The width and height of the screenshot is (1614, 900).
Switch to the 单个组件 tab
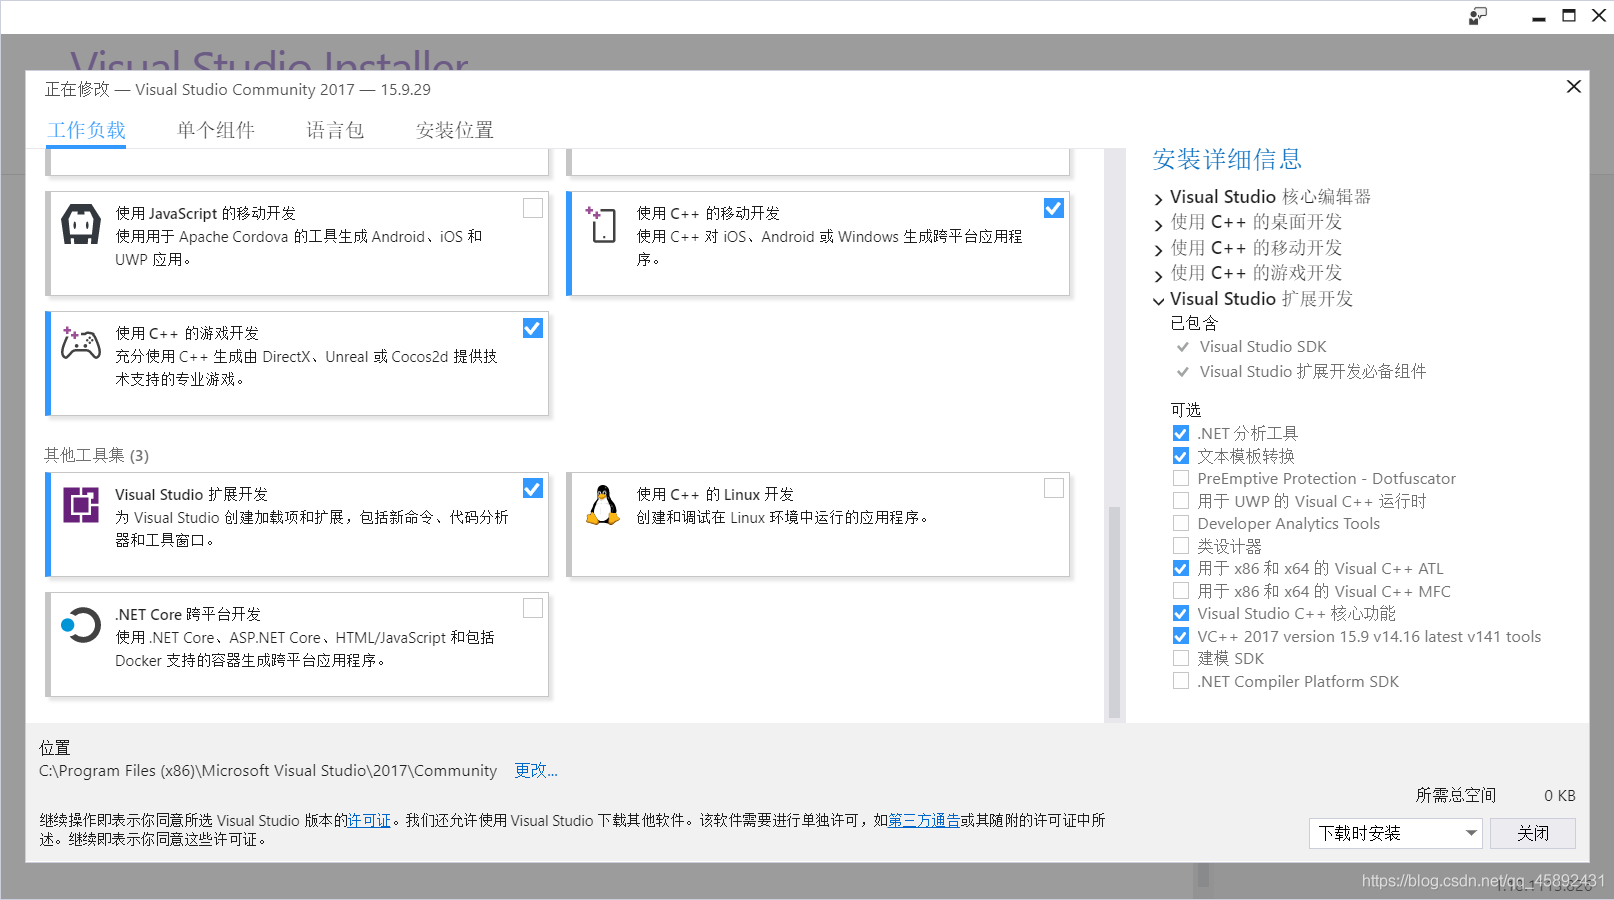point(216,130)
